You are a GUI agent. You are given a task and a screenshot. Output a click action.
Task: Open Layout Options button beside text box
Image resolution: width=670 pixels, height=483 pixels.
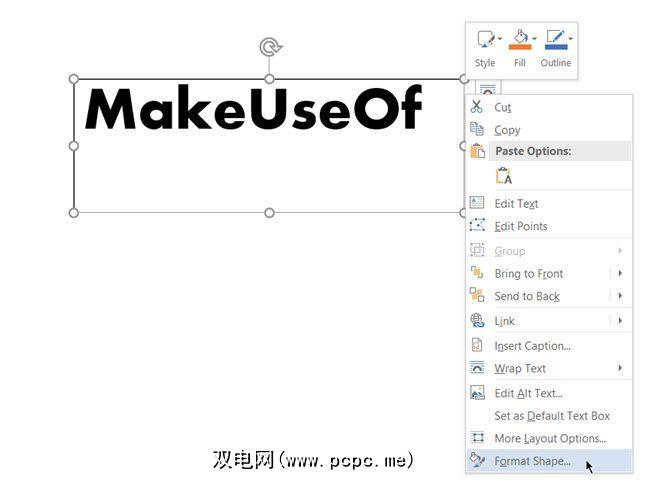point(488,89)
